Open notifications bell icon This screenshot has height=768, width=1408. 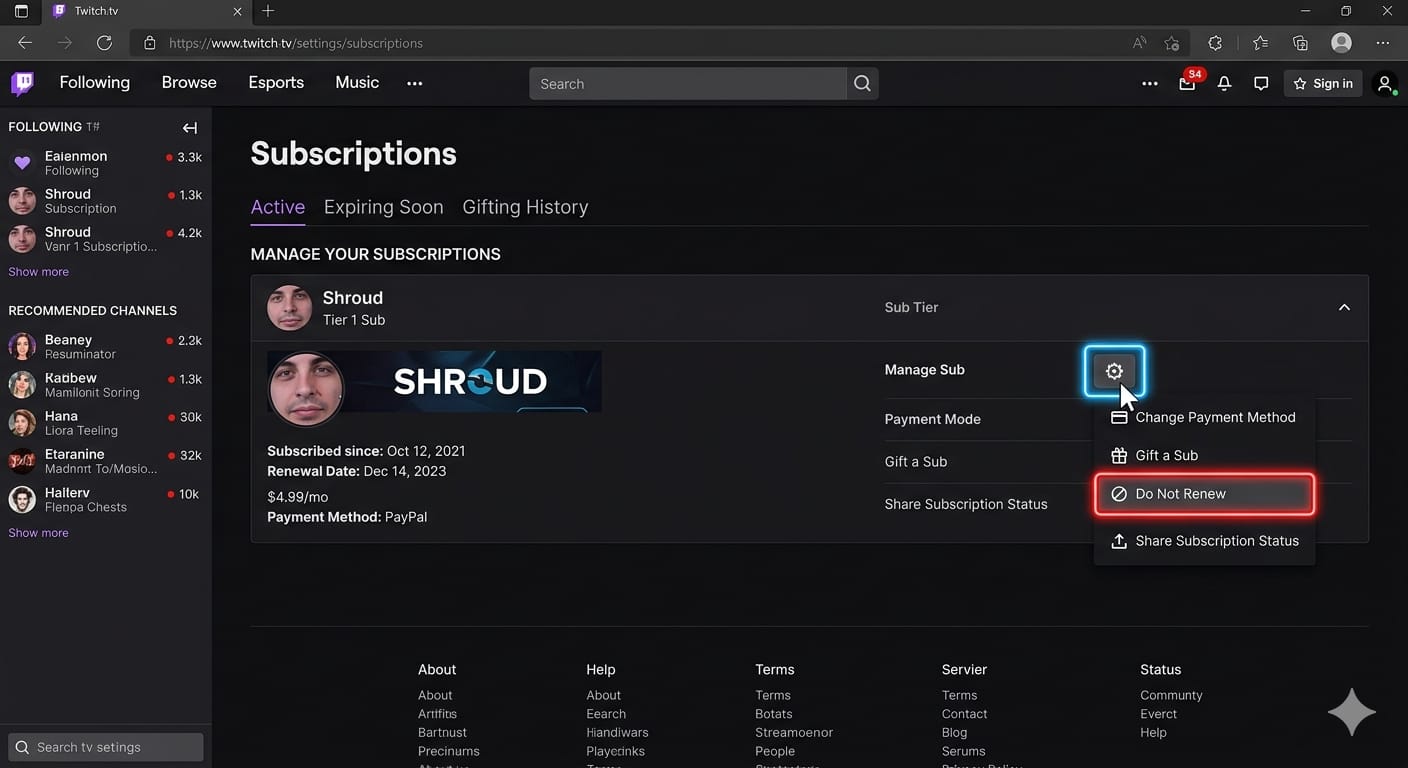(1224, 84)
